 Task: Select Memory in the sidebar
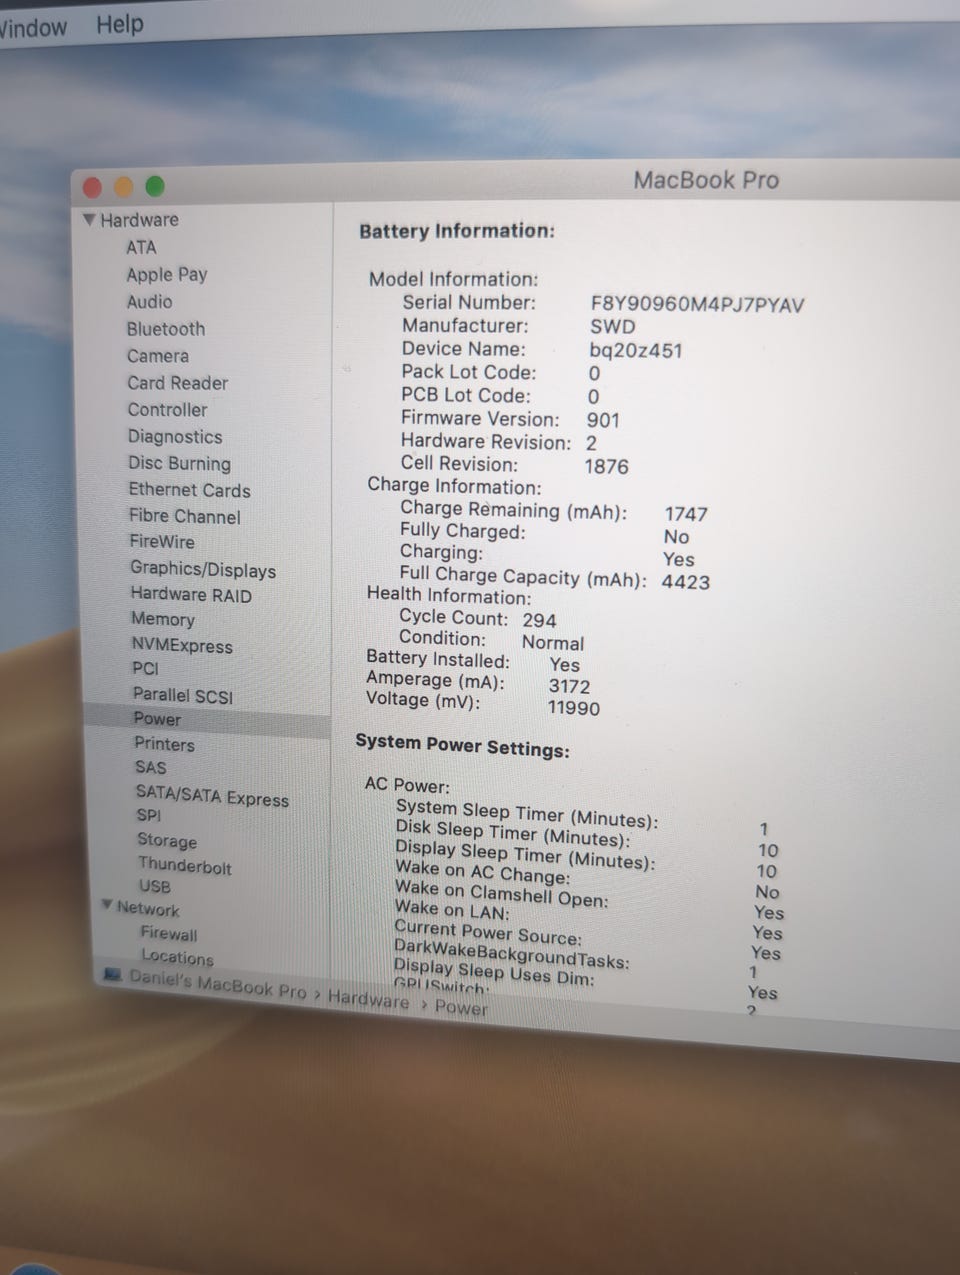[x=162, y=619]
